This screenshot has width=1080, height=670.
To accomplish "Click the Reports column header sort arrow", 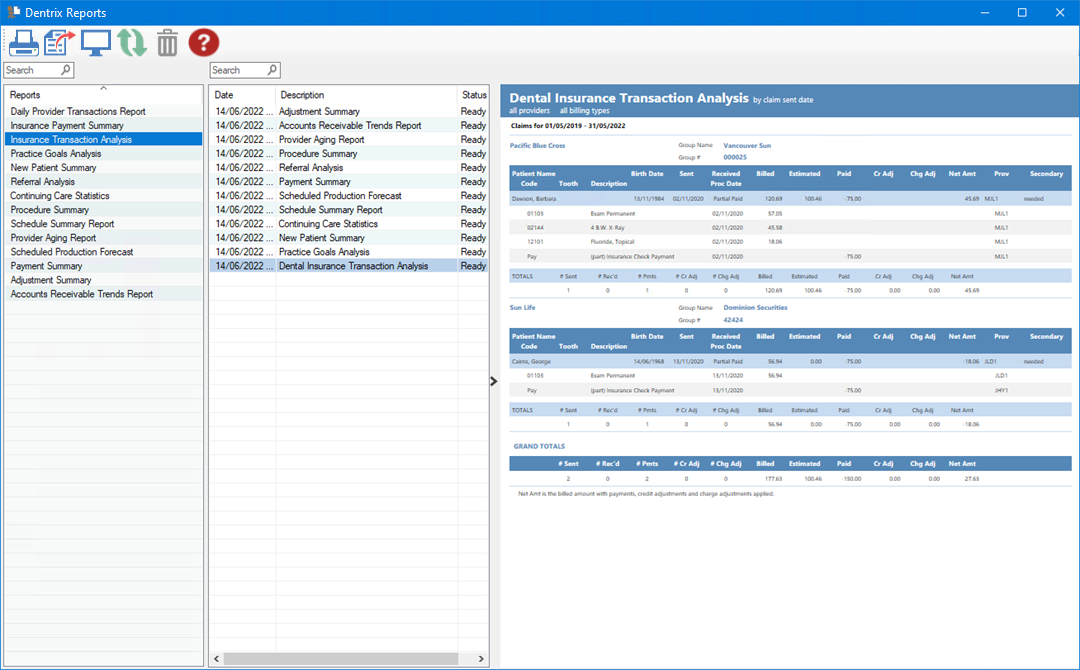I will coord(103,89).
